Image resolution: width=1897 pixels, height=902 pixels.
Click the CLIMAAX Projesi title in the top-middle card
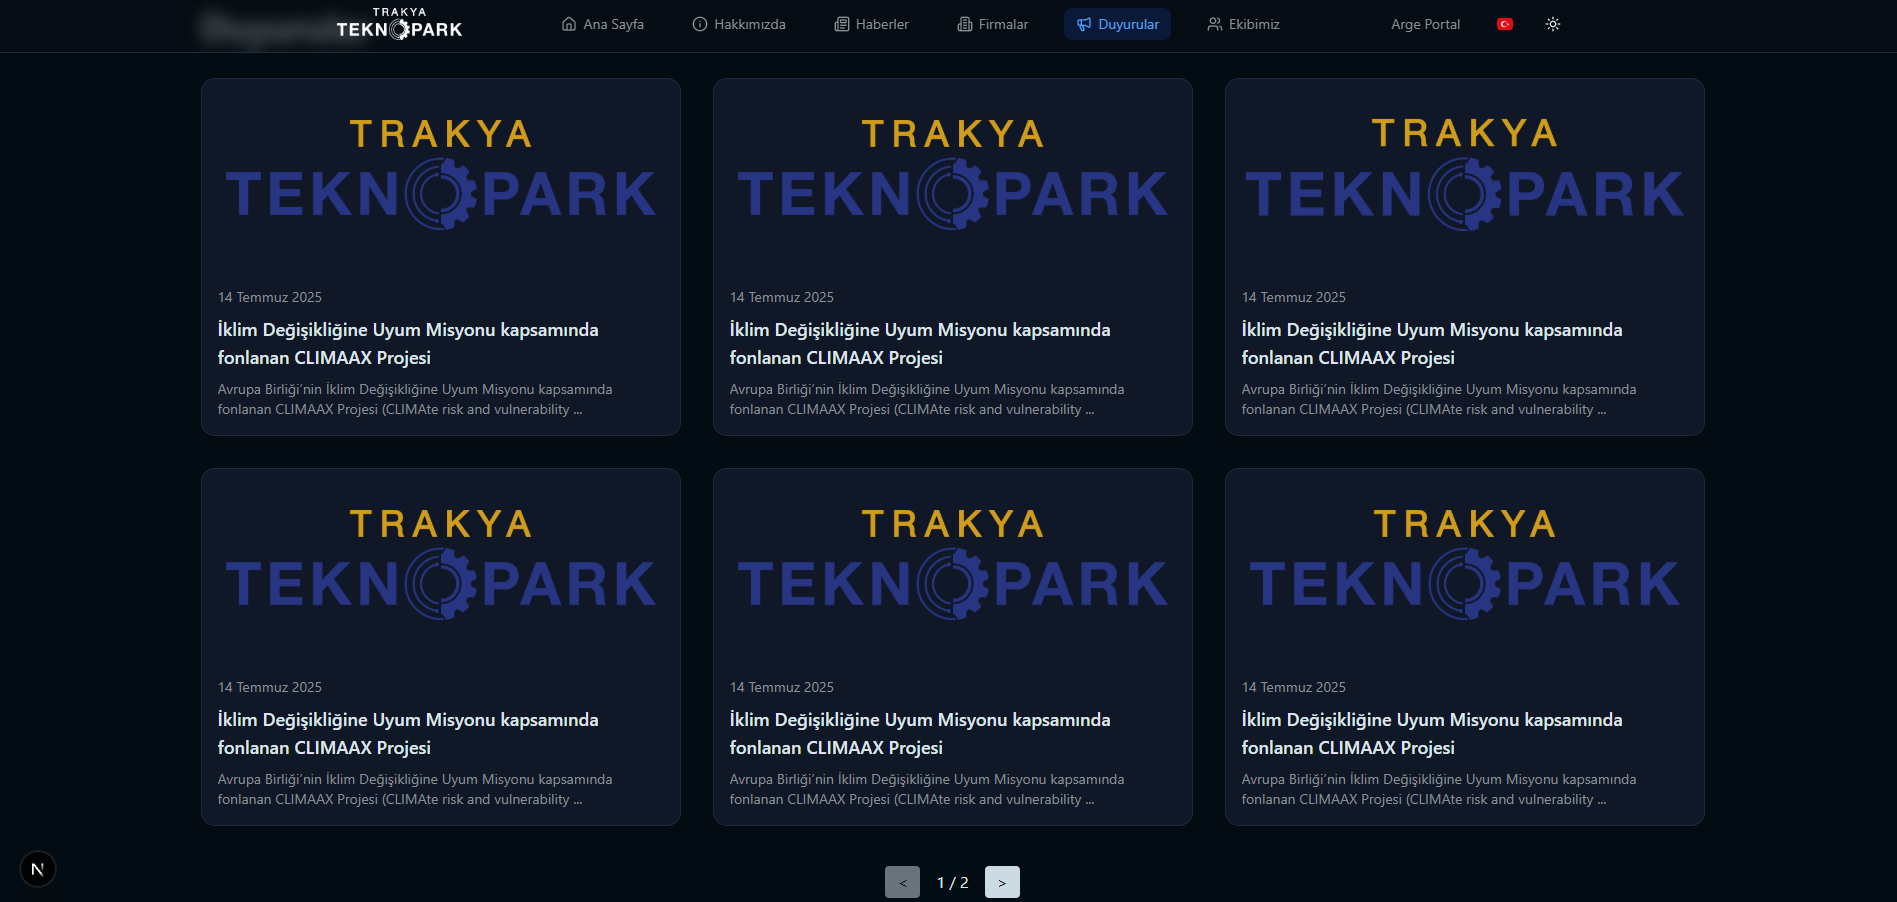coord(920,343)
